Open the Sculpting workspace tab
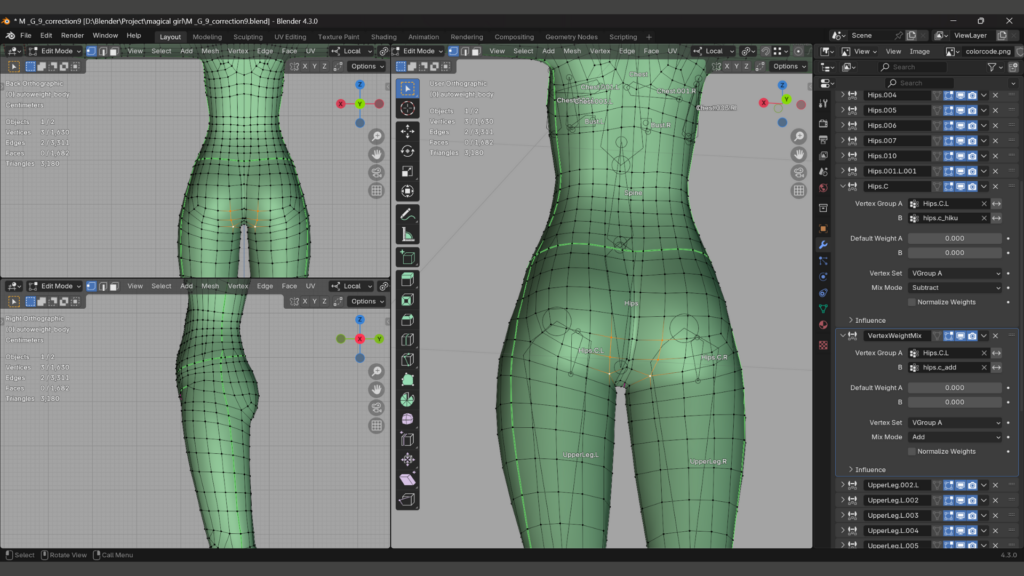The image size is (1024, 576). tap(248, 37)
